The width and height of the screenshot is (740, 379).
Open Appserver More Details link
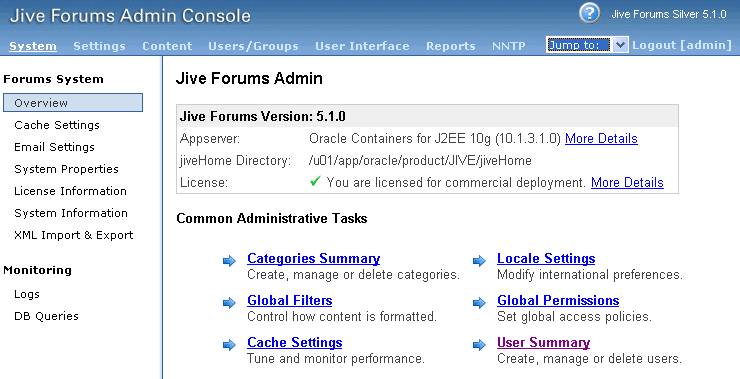(x=601, y=138)
